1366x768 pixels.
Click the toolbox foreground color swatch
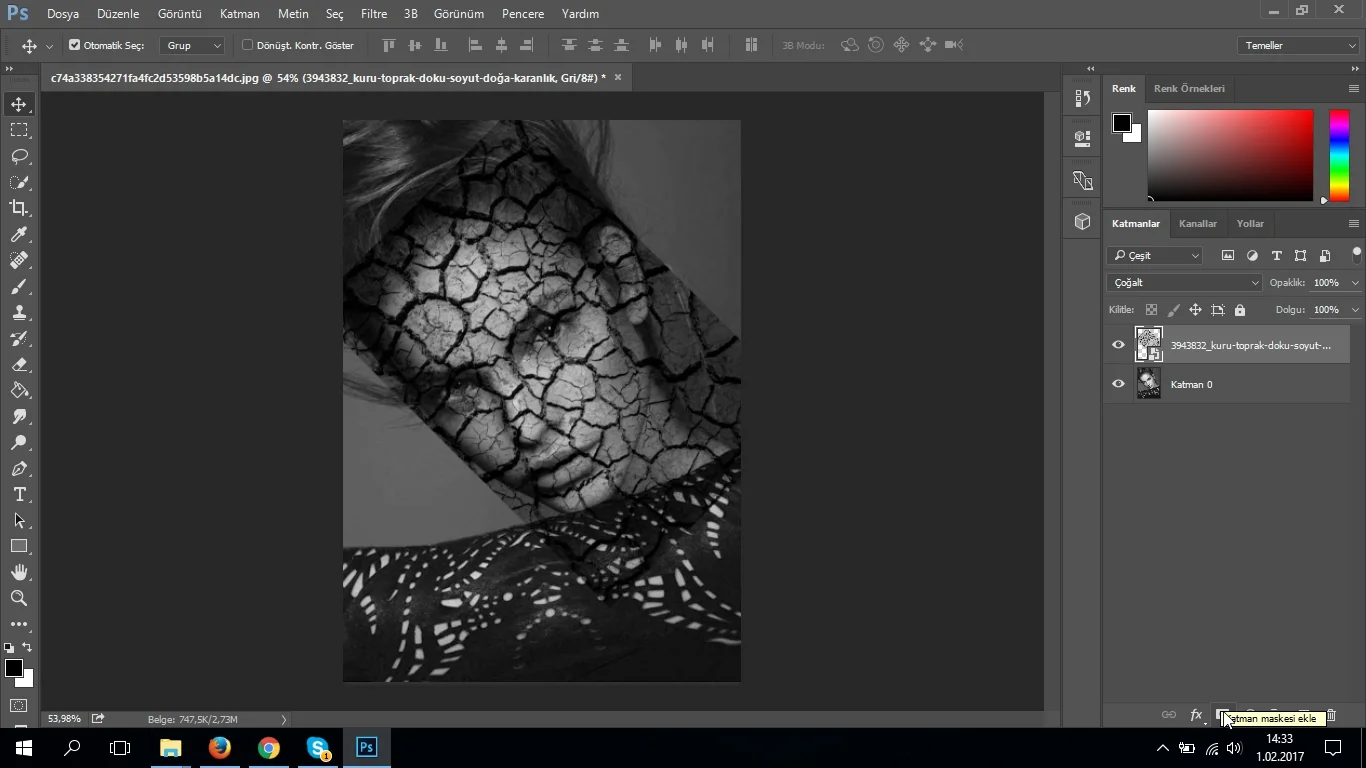tap(13, 668)
